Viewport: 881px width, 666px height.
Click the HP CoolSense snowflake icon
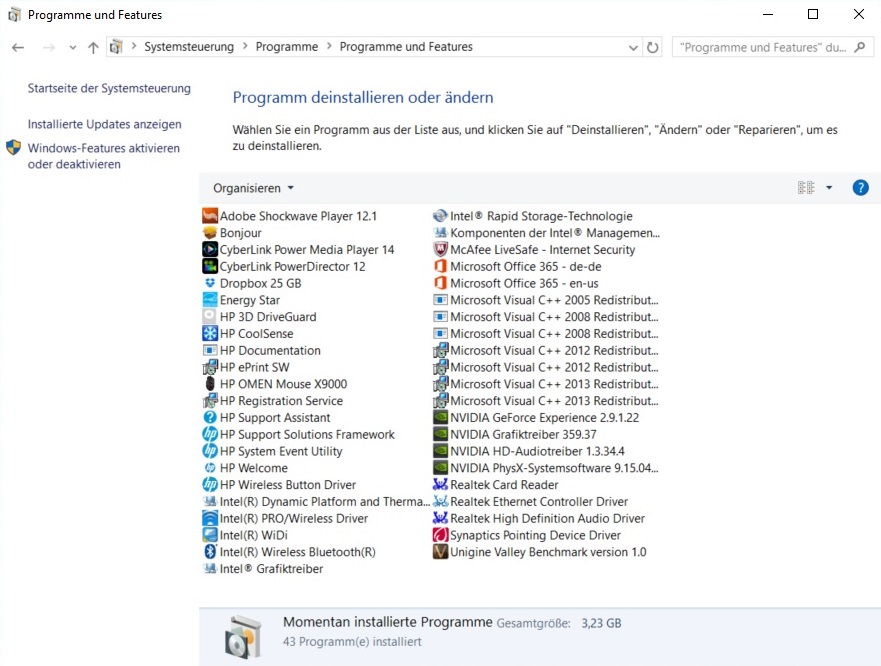(x=210, y=333)
